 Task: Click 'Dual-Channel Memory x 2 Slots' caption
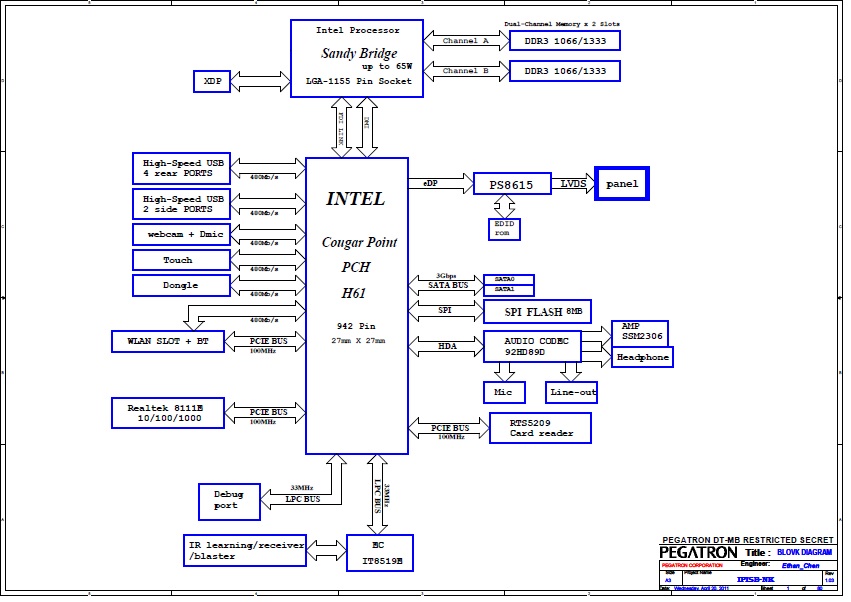(562, 24)
